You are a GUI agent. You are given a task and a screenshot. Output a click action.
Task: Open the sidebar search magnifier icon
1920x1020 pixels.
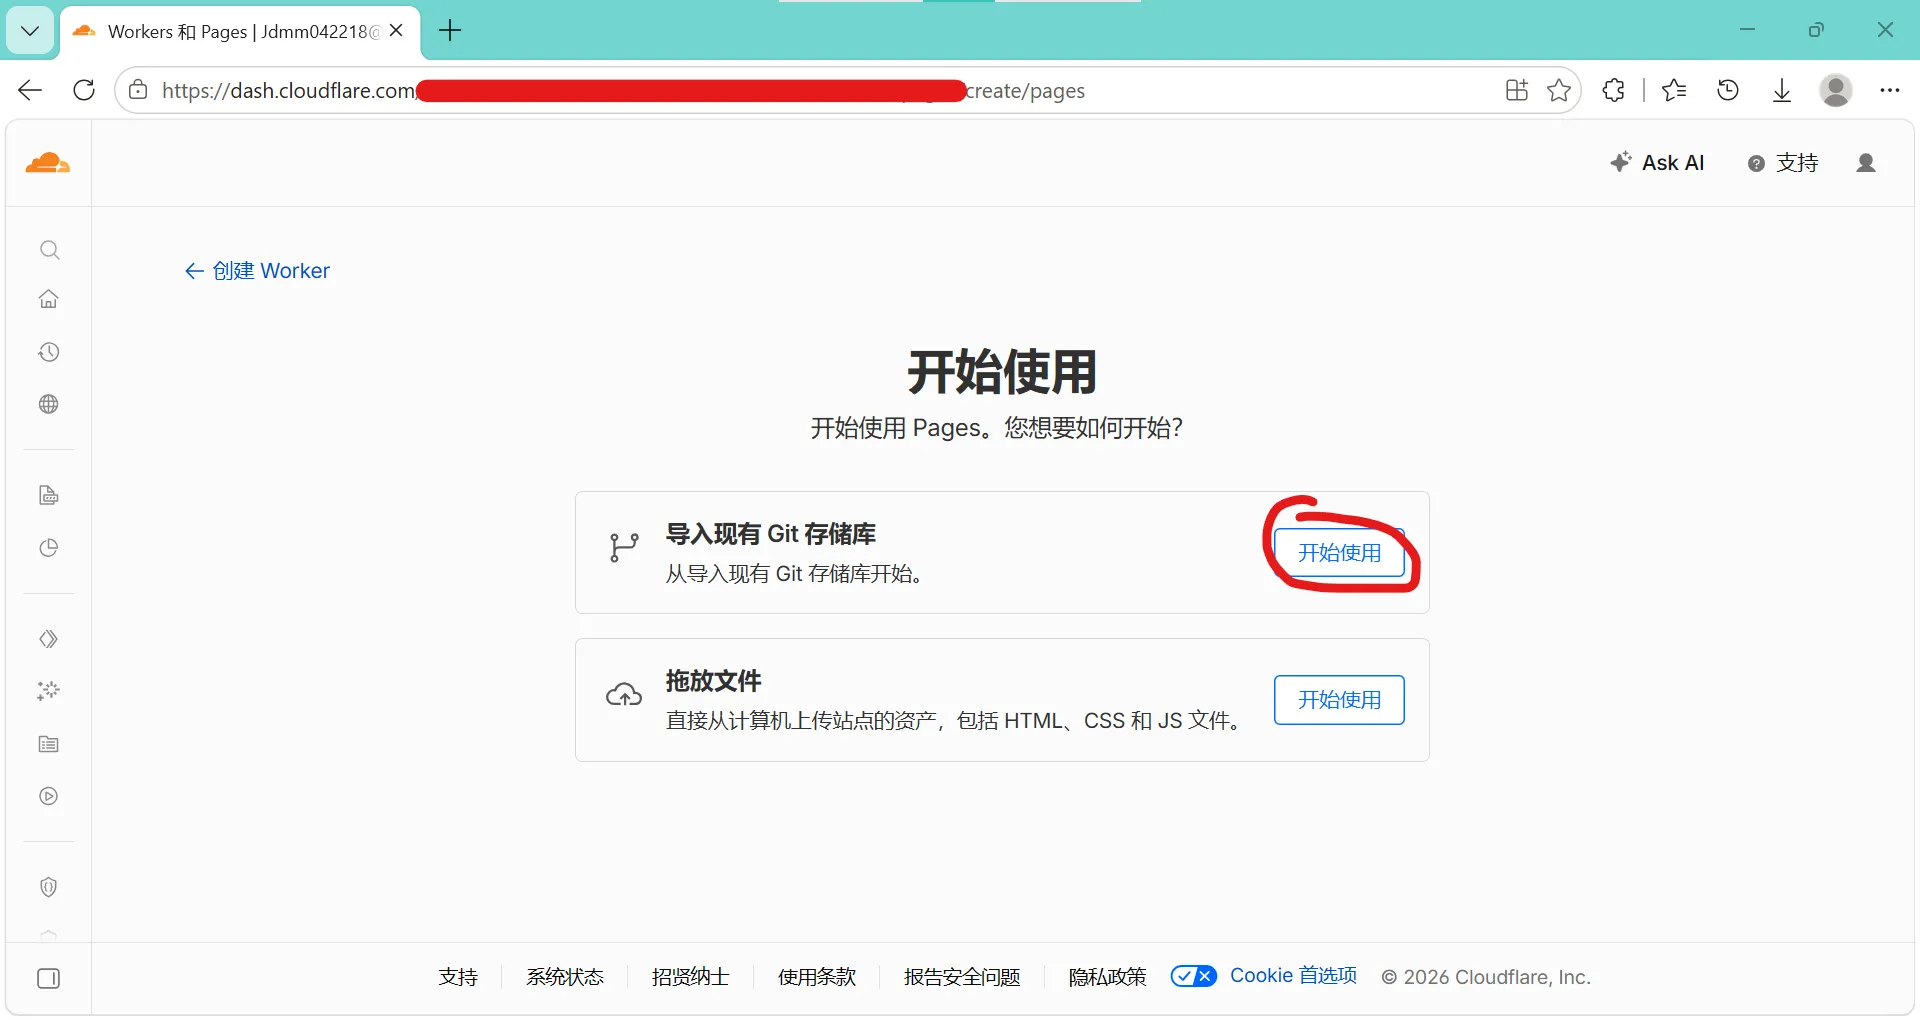click(49, 250)
